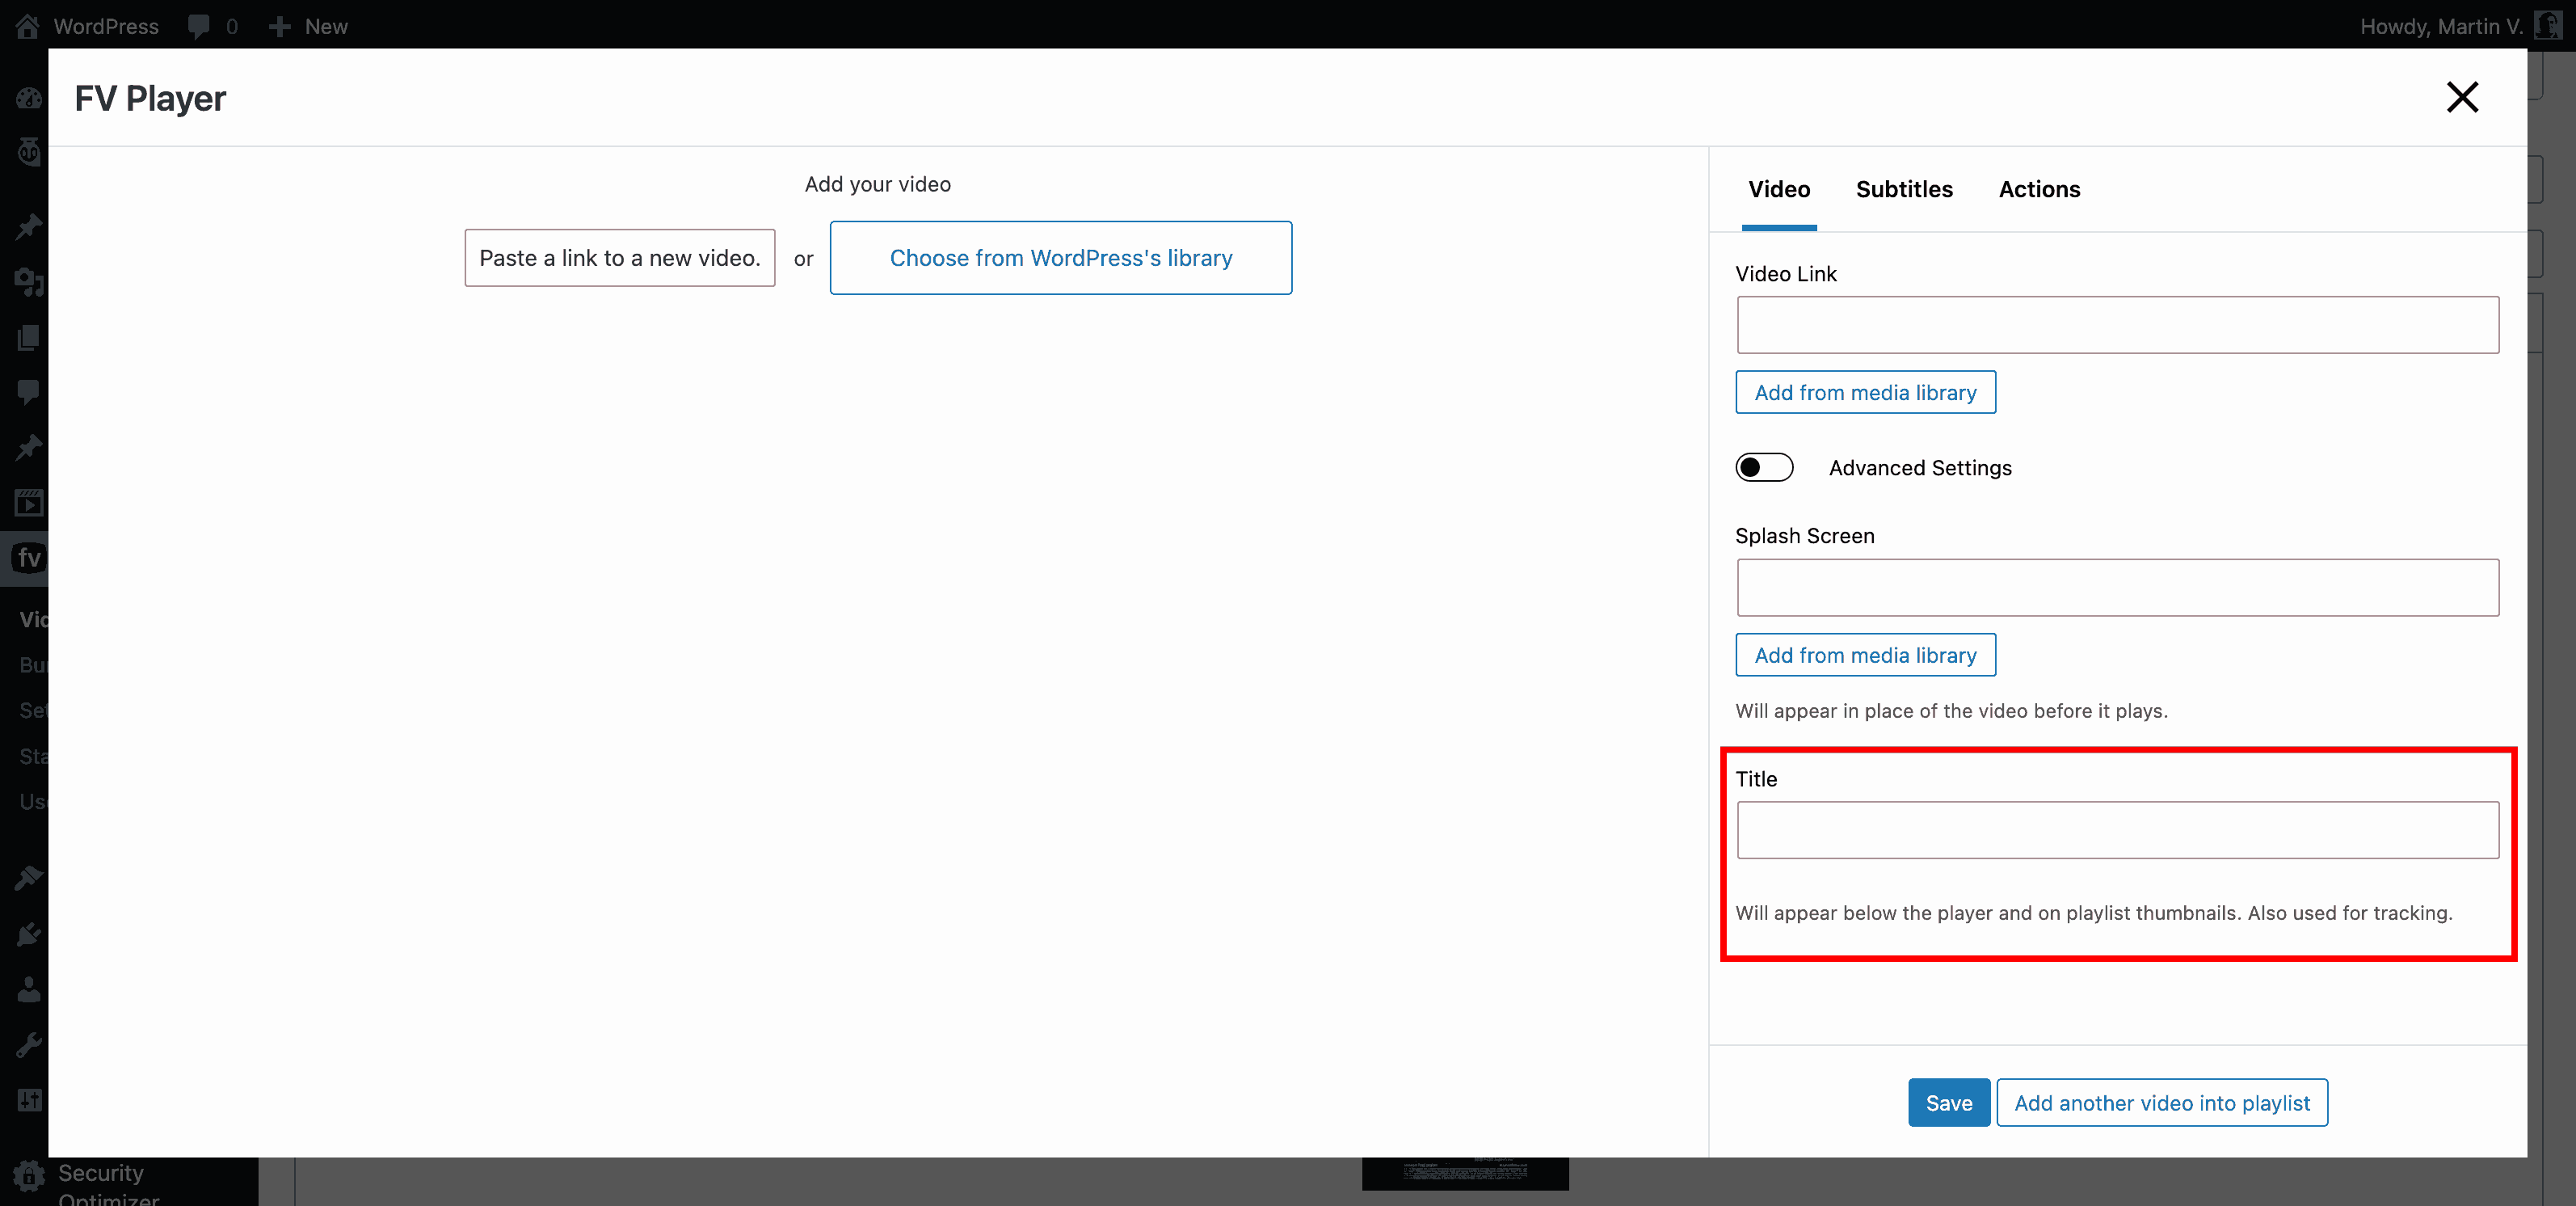Click into the Splash Screen input field
Image resolution: width=2576 pixels, height=1206 pixels.
point(2118,588)
